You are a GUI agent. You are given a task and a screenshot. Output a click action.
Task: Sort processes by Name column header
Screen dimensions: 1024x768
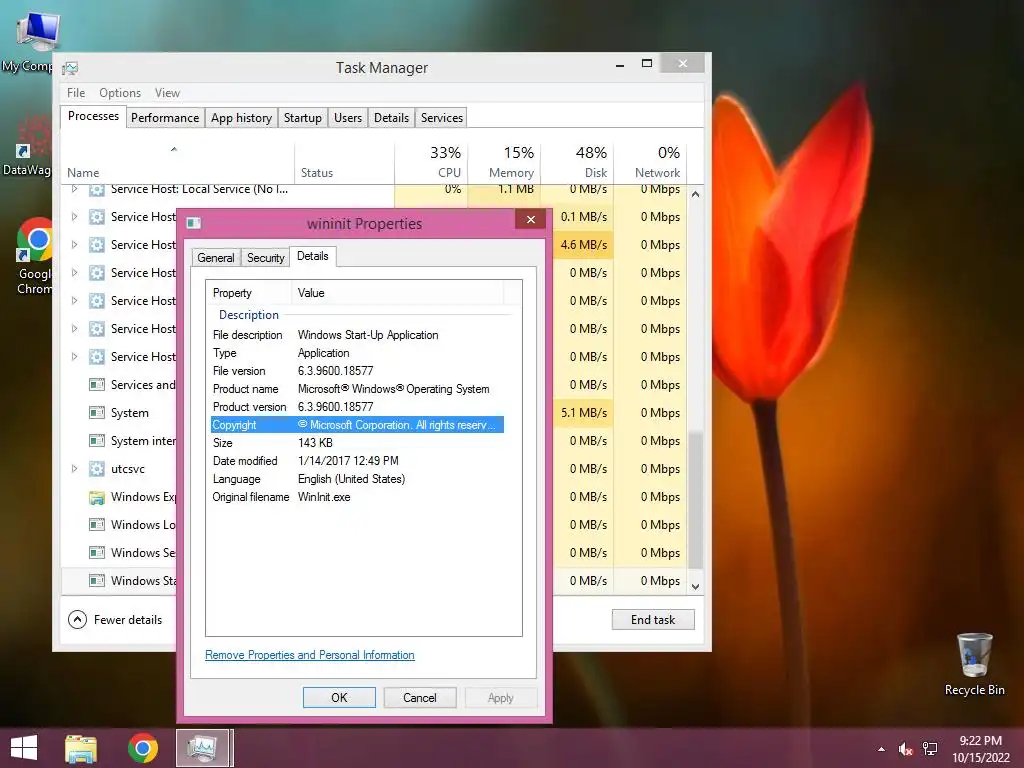tap(178, 161)
